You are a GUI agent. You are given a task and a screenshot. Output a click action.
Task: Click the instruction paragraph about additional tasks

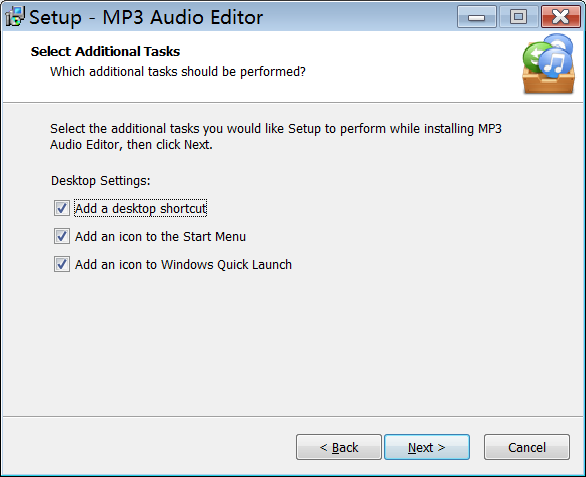(x=276, y=136)
